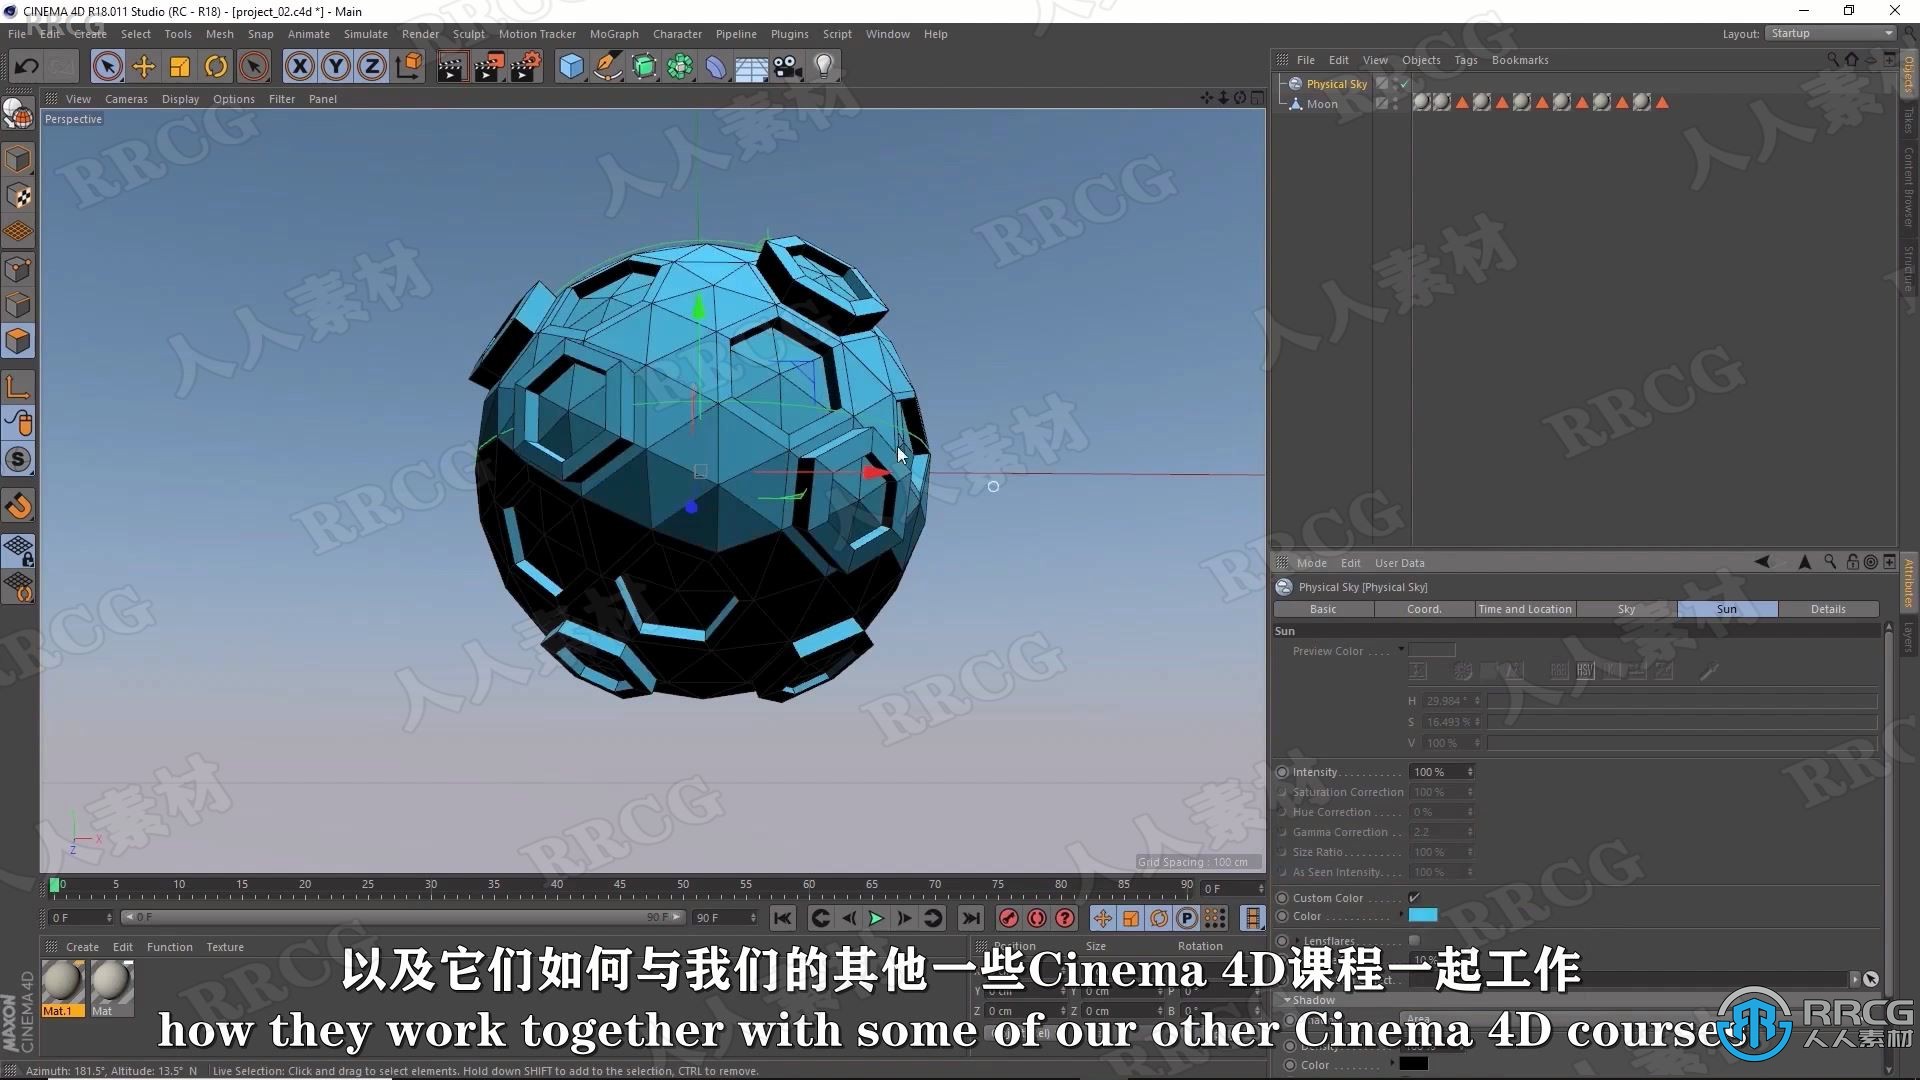This screenshot has width=1920, height=1080.
Task: Click the Spline Pen icon
Action: (607, 67)
